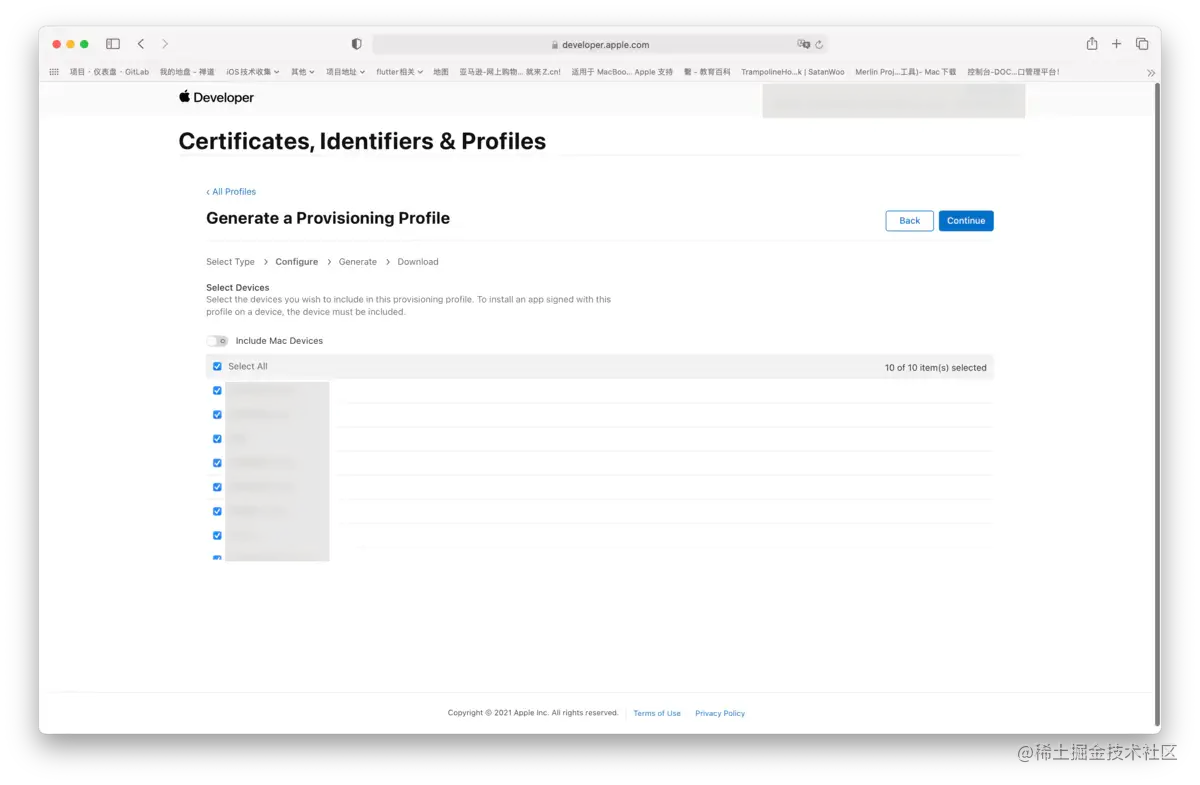Click the blue Continue button
This screenshot has height=785, width=1200.
coord(966,221)
